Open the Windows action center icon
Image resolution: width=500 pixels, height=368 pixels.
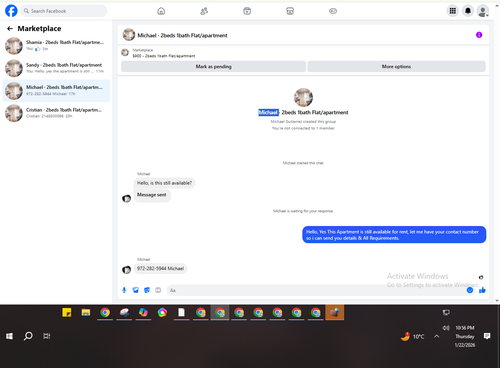click(x=487, y=336)
